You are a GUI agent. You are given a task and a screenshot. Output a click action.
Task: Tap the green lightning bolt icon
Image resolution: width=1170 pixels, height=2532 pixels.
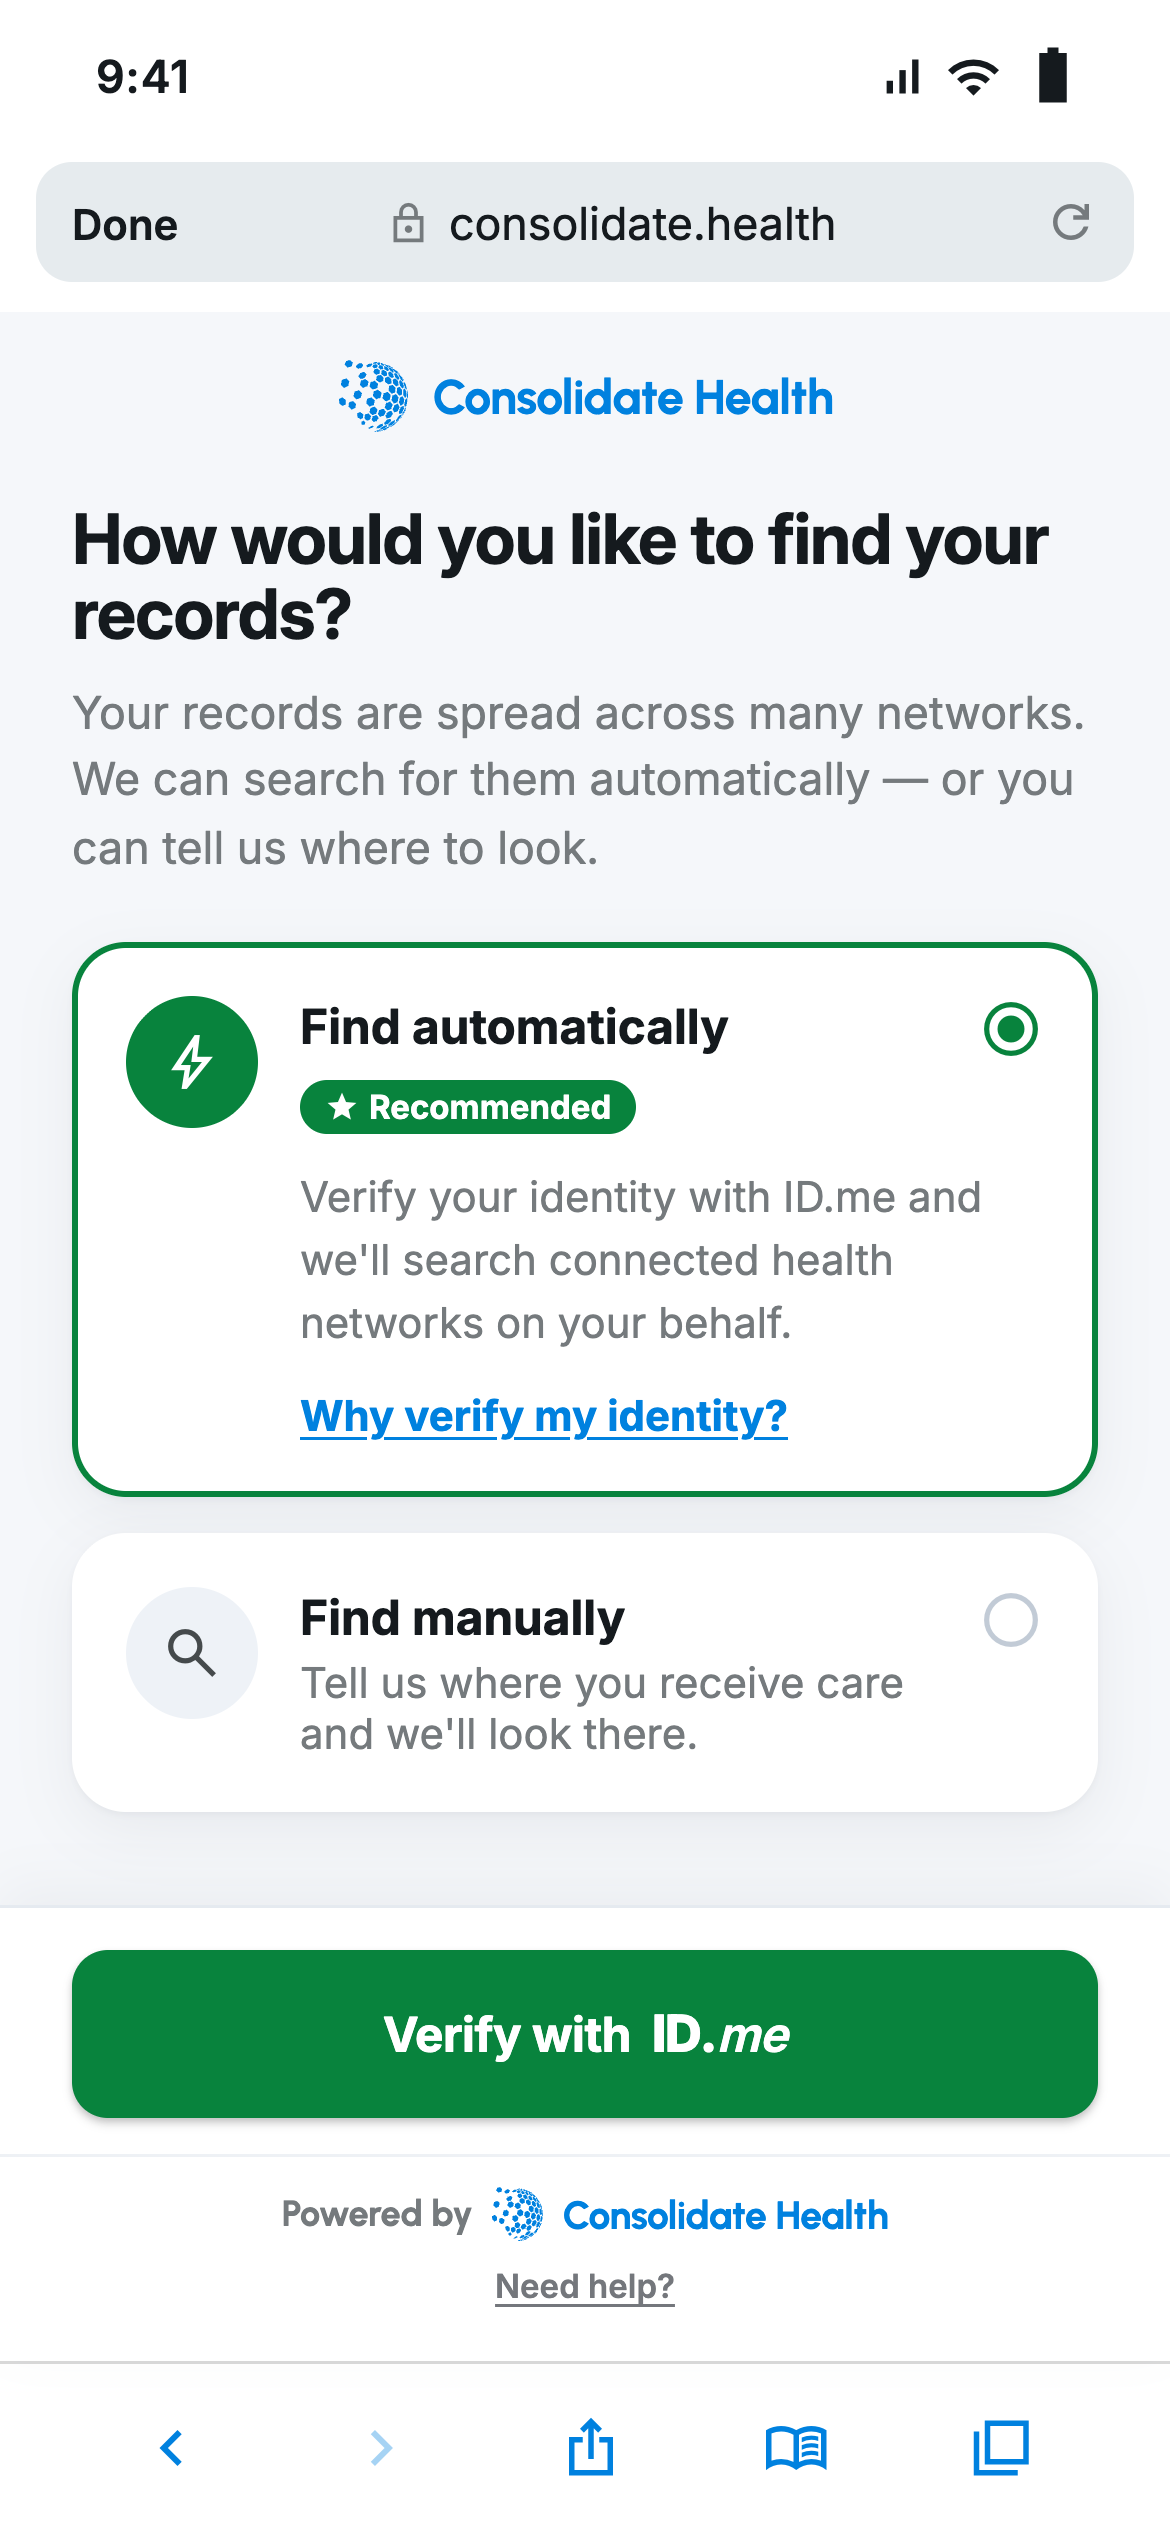pos(192,1062)
